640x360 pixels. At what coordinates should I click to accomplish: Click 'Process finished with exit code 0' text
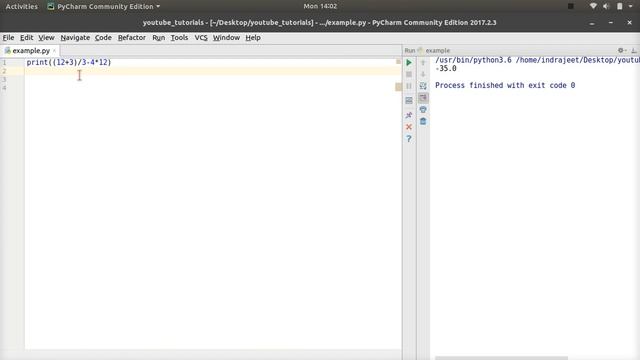click(505, 85)
